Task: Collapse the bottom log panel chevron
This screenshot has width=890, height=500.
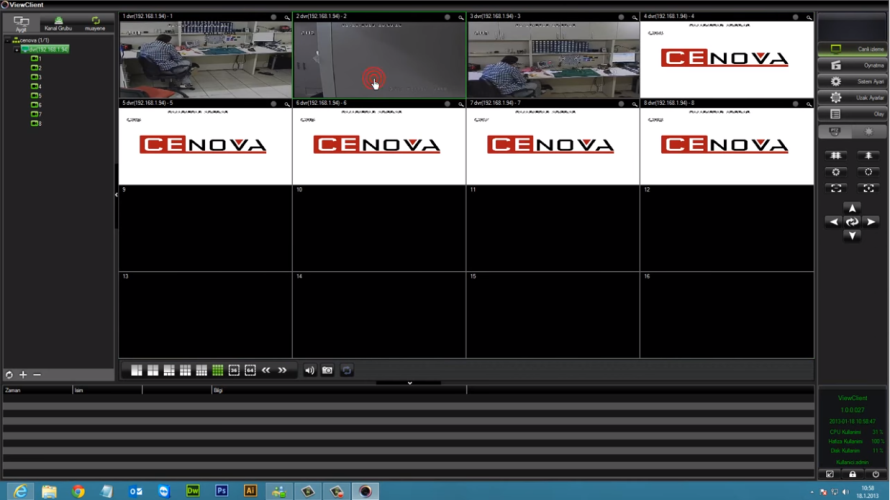Action: pos(409,383)
